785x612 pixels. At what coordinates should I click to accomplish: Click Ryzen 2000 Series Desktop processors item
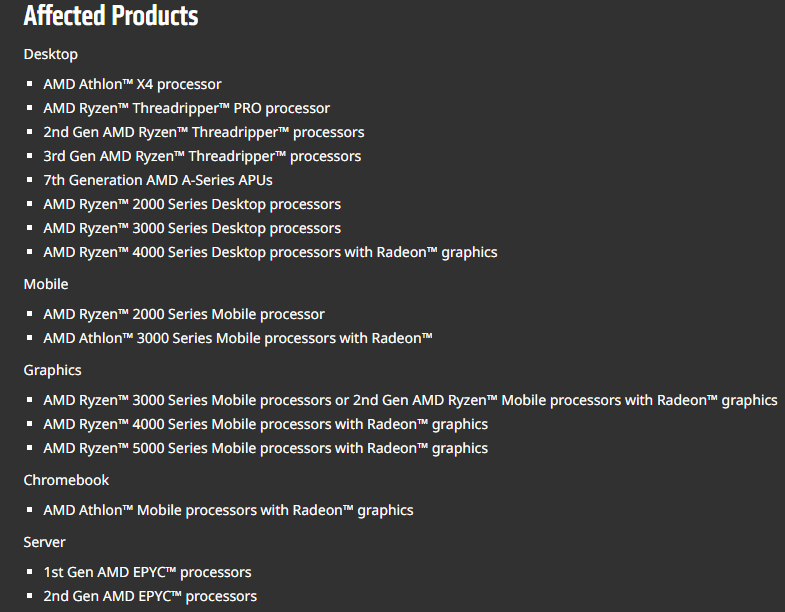pyautogui.click(x=191, y=204)
